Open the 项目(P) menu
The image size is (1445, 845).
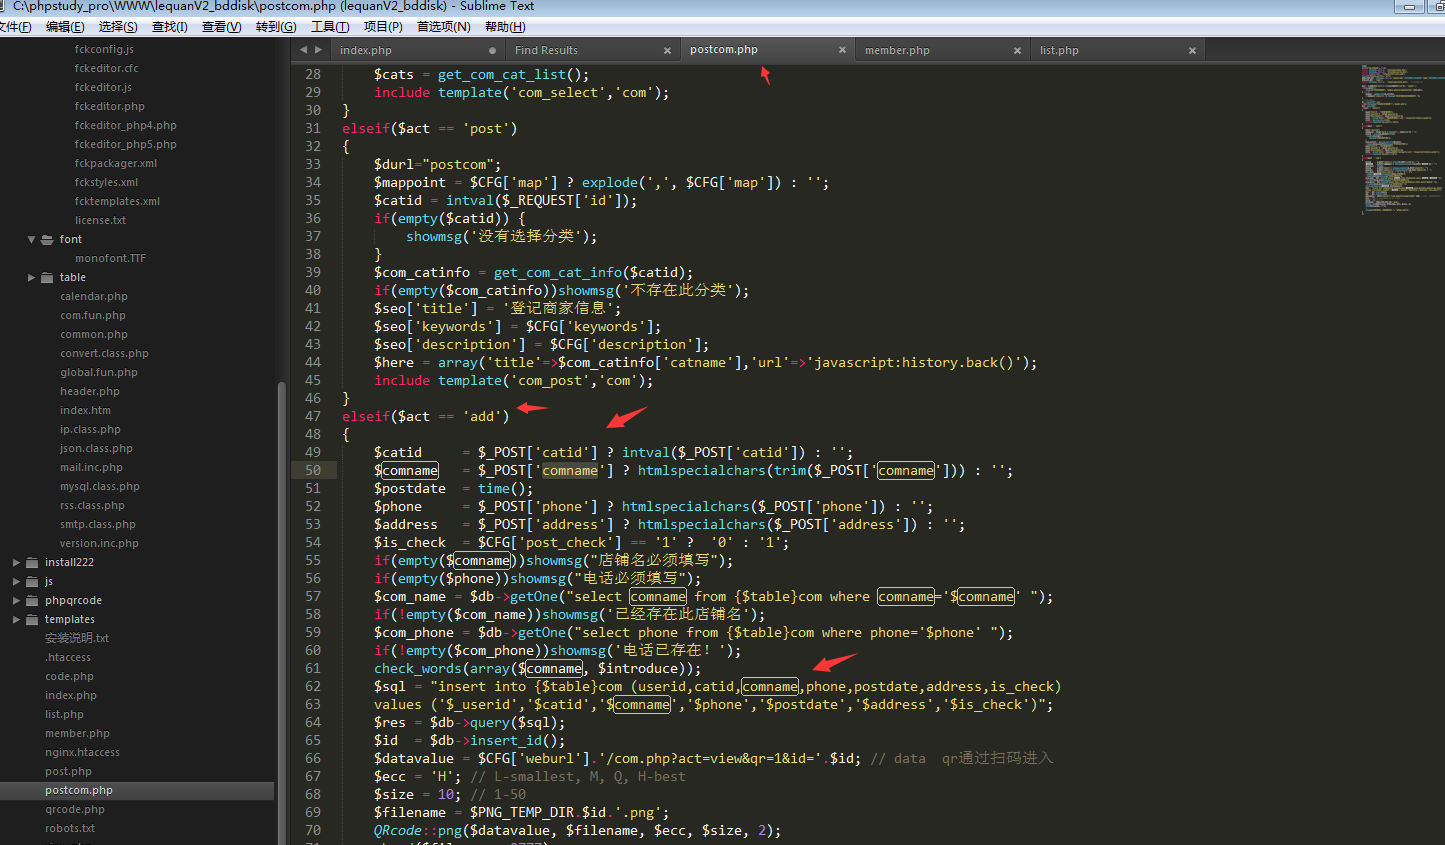(383, 27)
